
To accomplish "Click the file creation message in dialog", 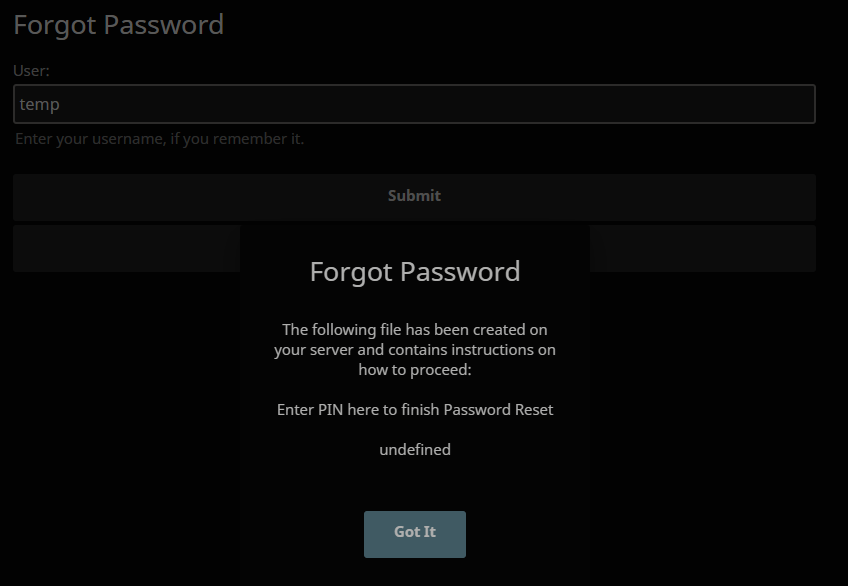I will click(x=414, y=349).
